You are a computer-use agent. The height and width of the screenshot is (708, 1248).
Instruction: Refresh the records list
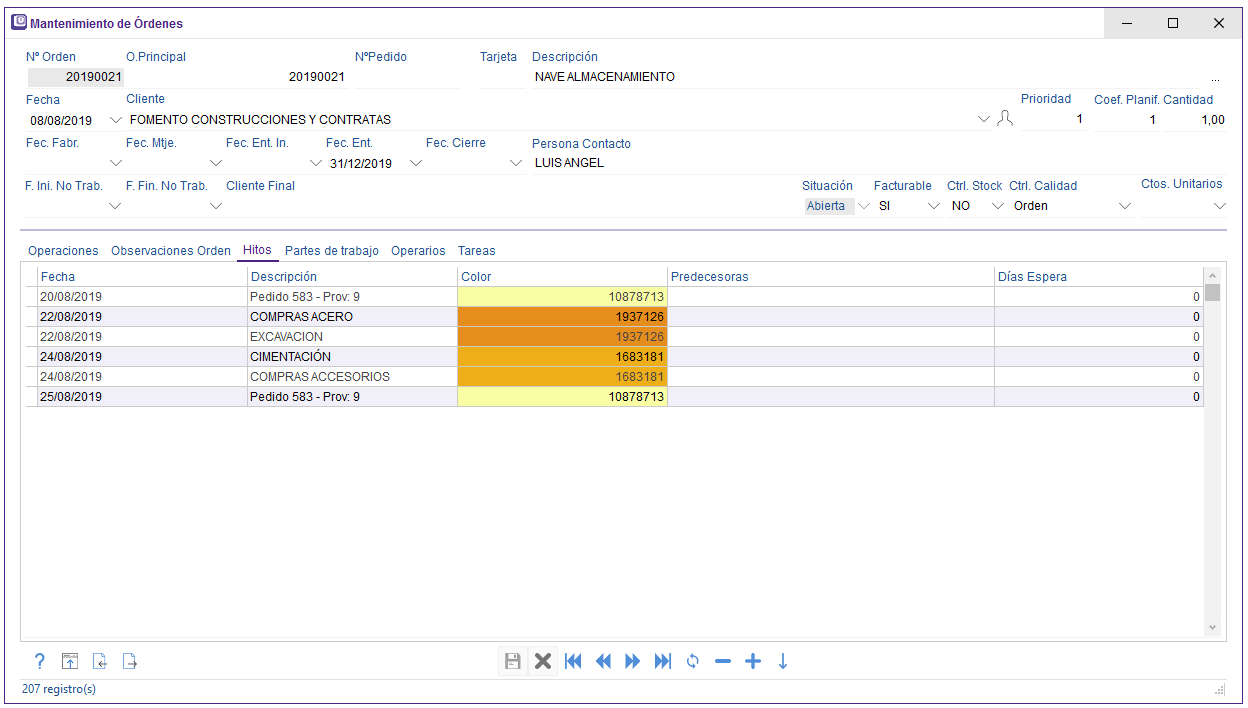tap(693, 661)
